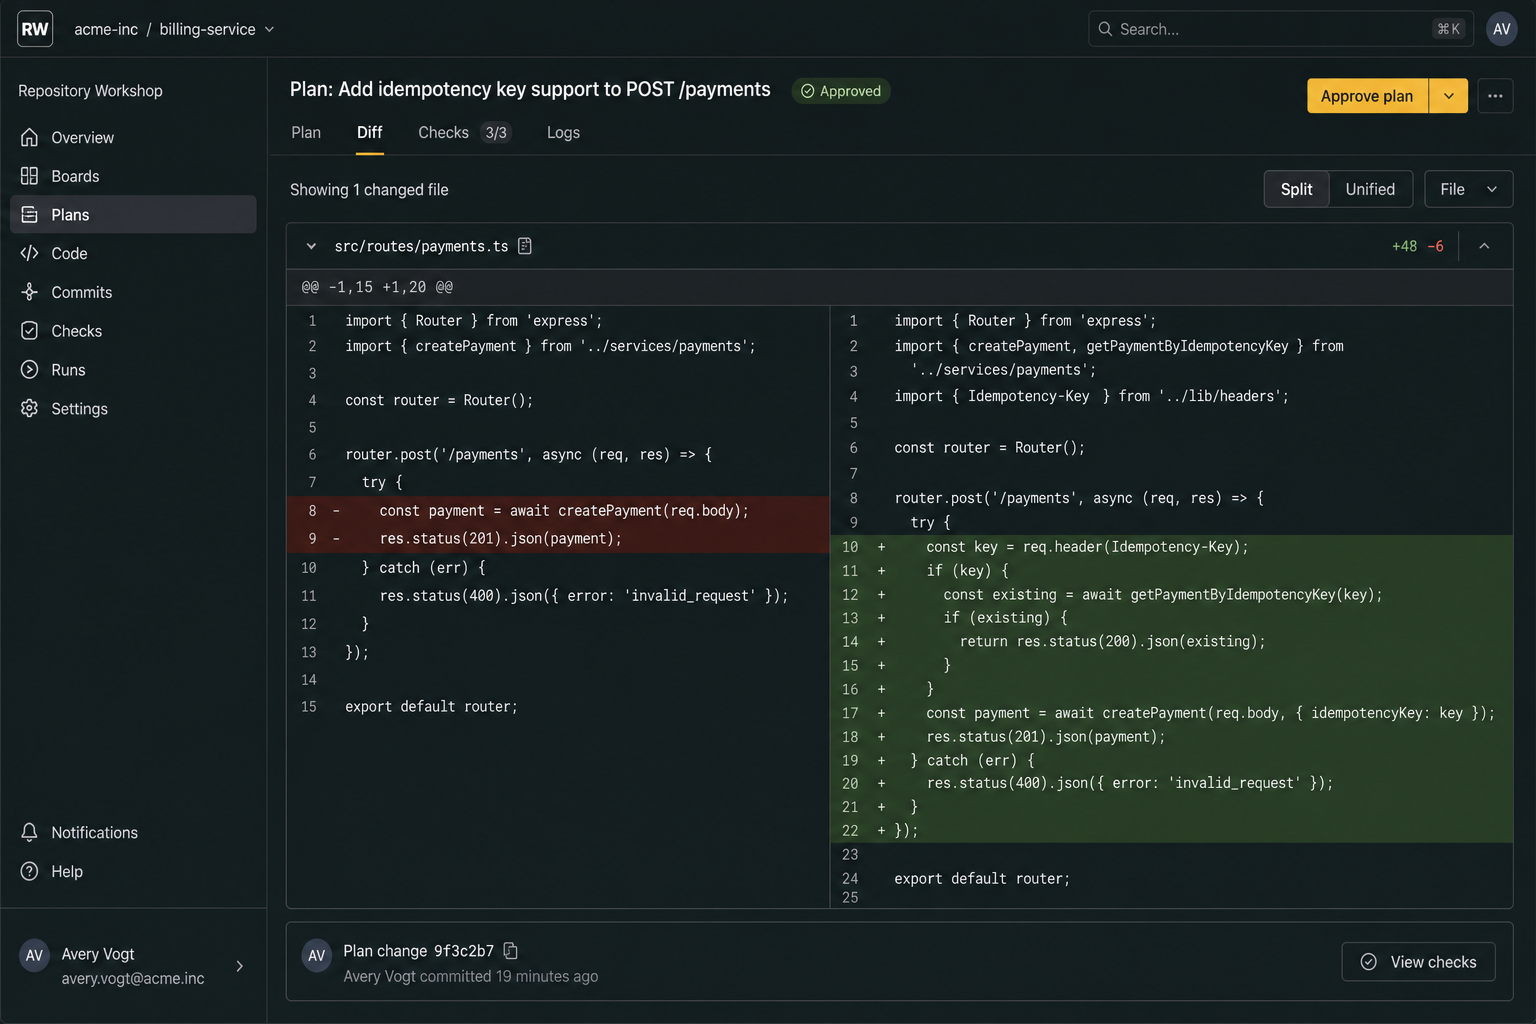This screenshot has width=1536, height=1024.
Task: Open the Boards grid icon
Action: pyautogui.click(x=30, y=176)
